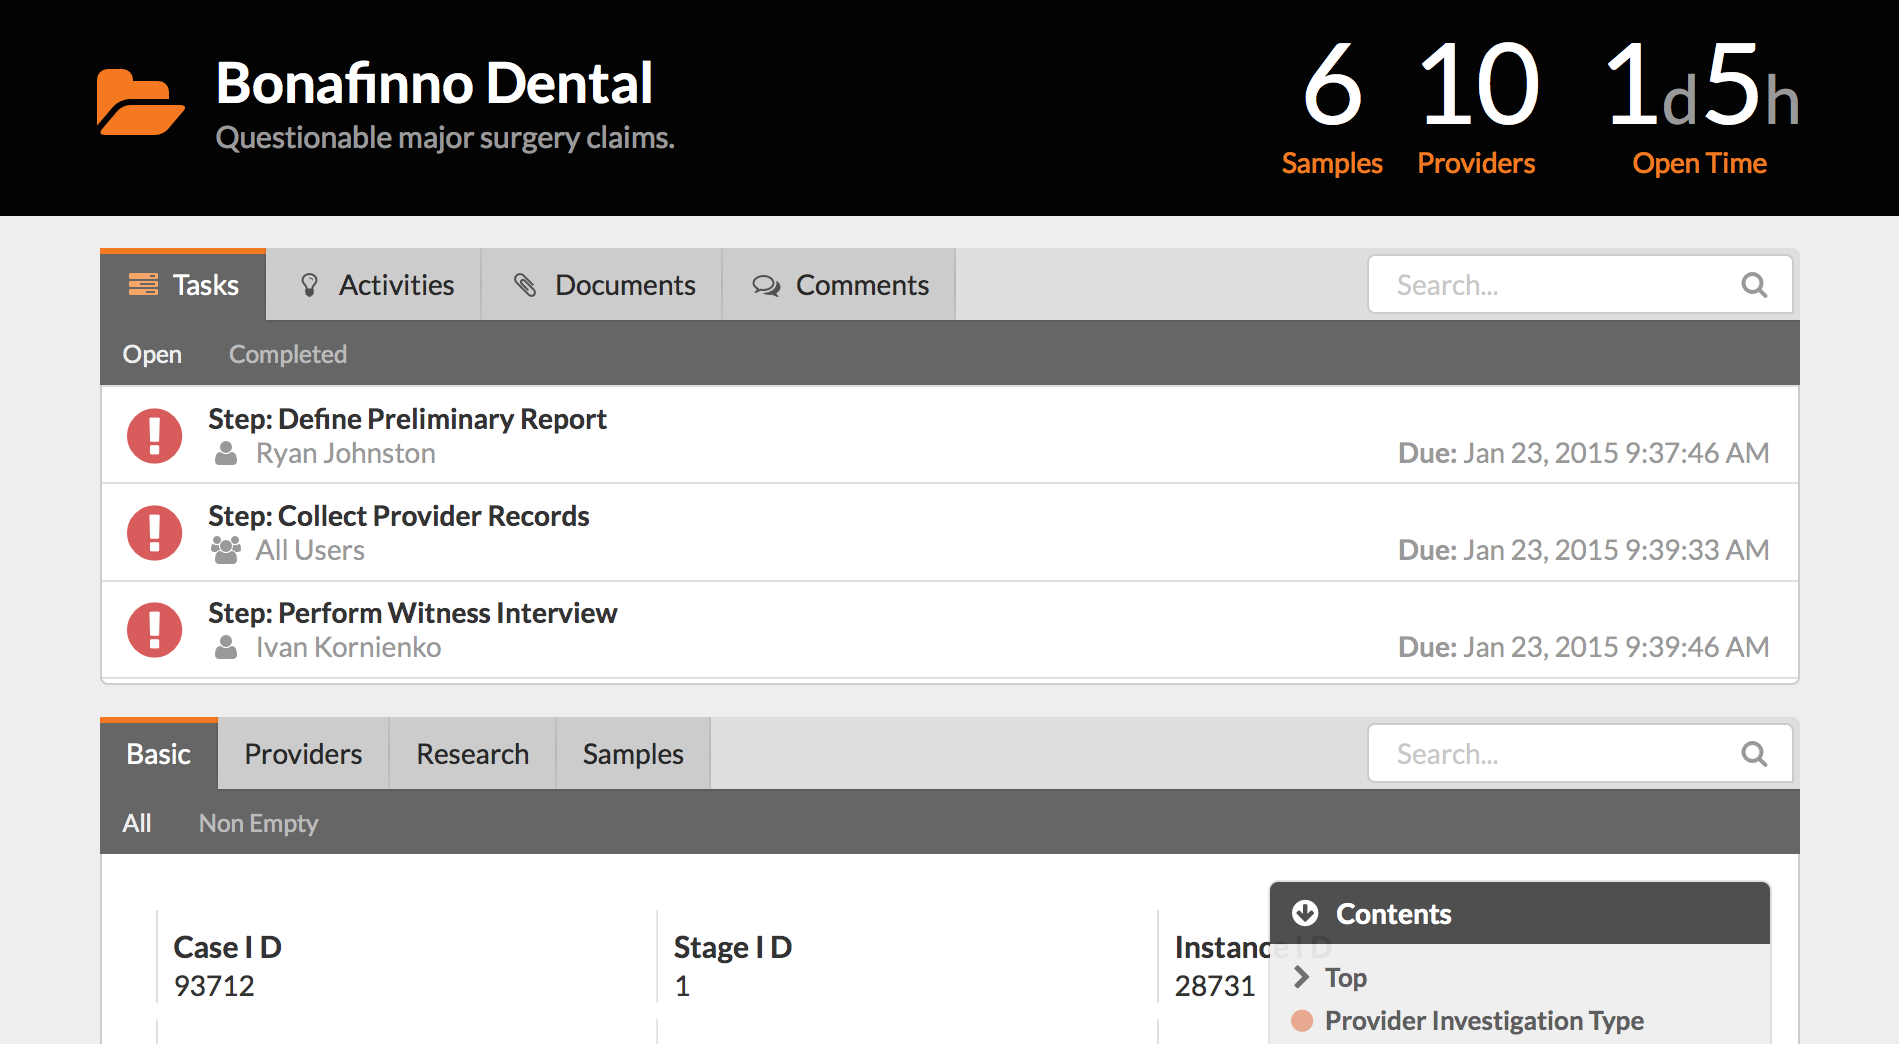Screen dimensions: 1899x1044
Task: Open the Documents tab
Action: click(x=602, y=285)
